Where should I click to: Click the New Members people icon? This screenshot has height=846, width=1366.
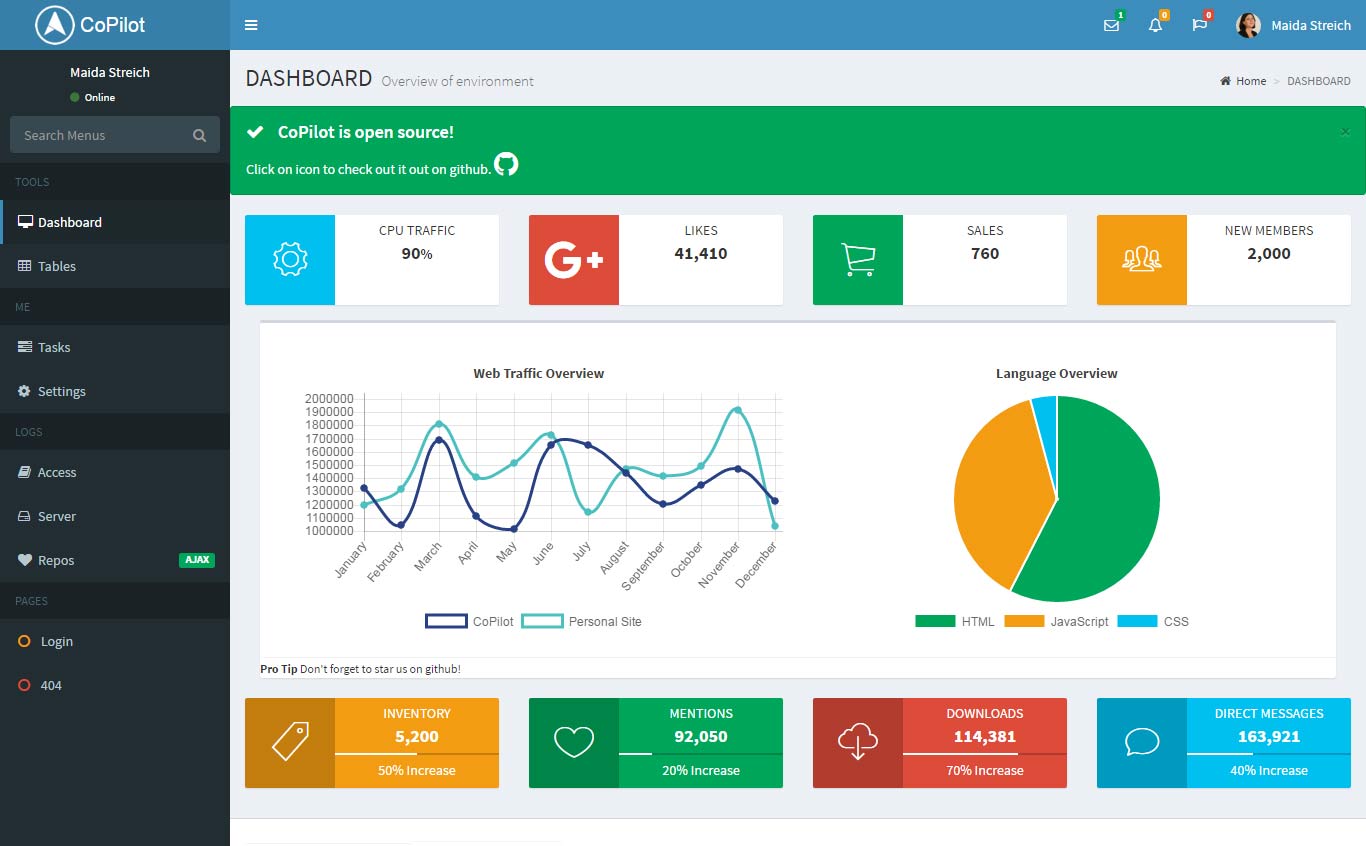pos(1142,260)
